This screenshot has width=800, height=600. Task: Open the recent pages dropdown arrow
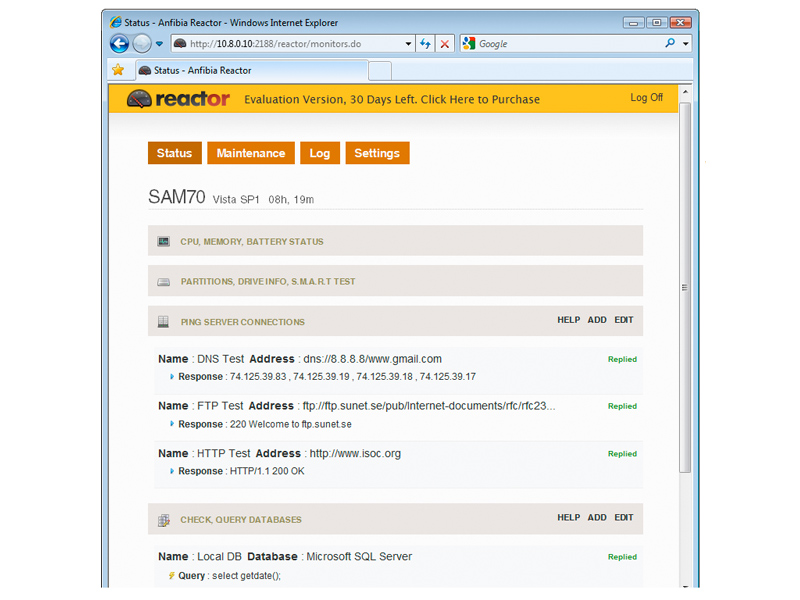[159, 44]
